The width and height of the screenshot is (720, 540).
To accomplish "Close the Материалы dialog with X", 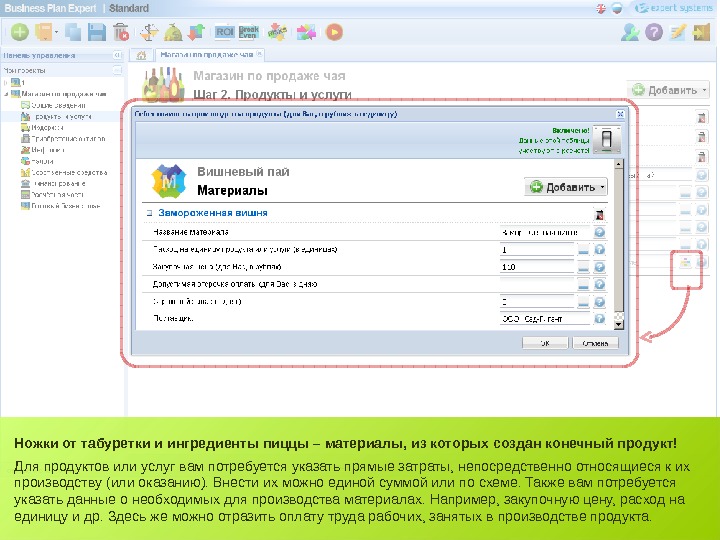I will 620,114.
